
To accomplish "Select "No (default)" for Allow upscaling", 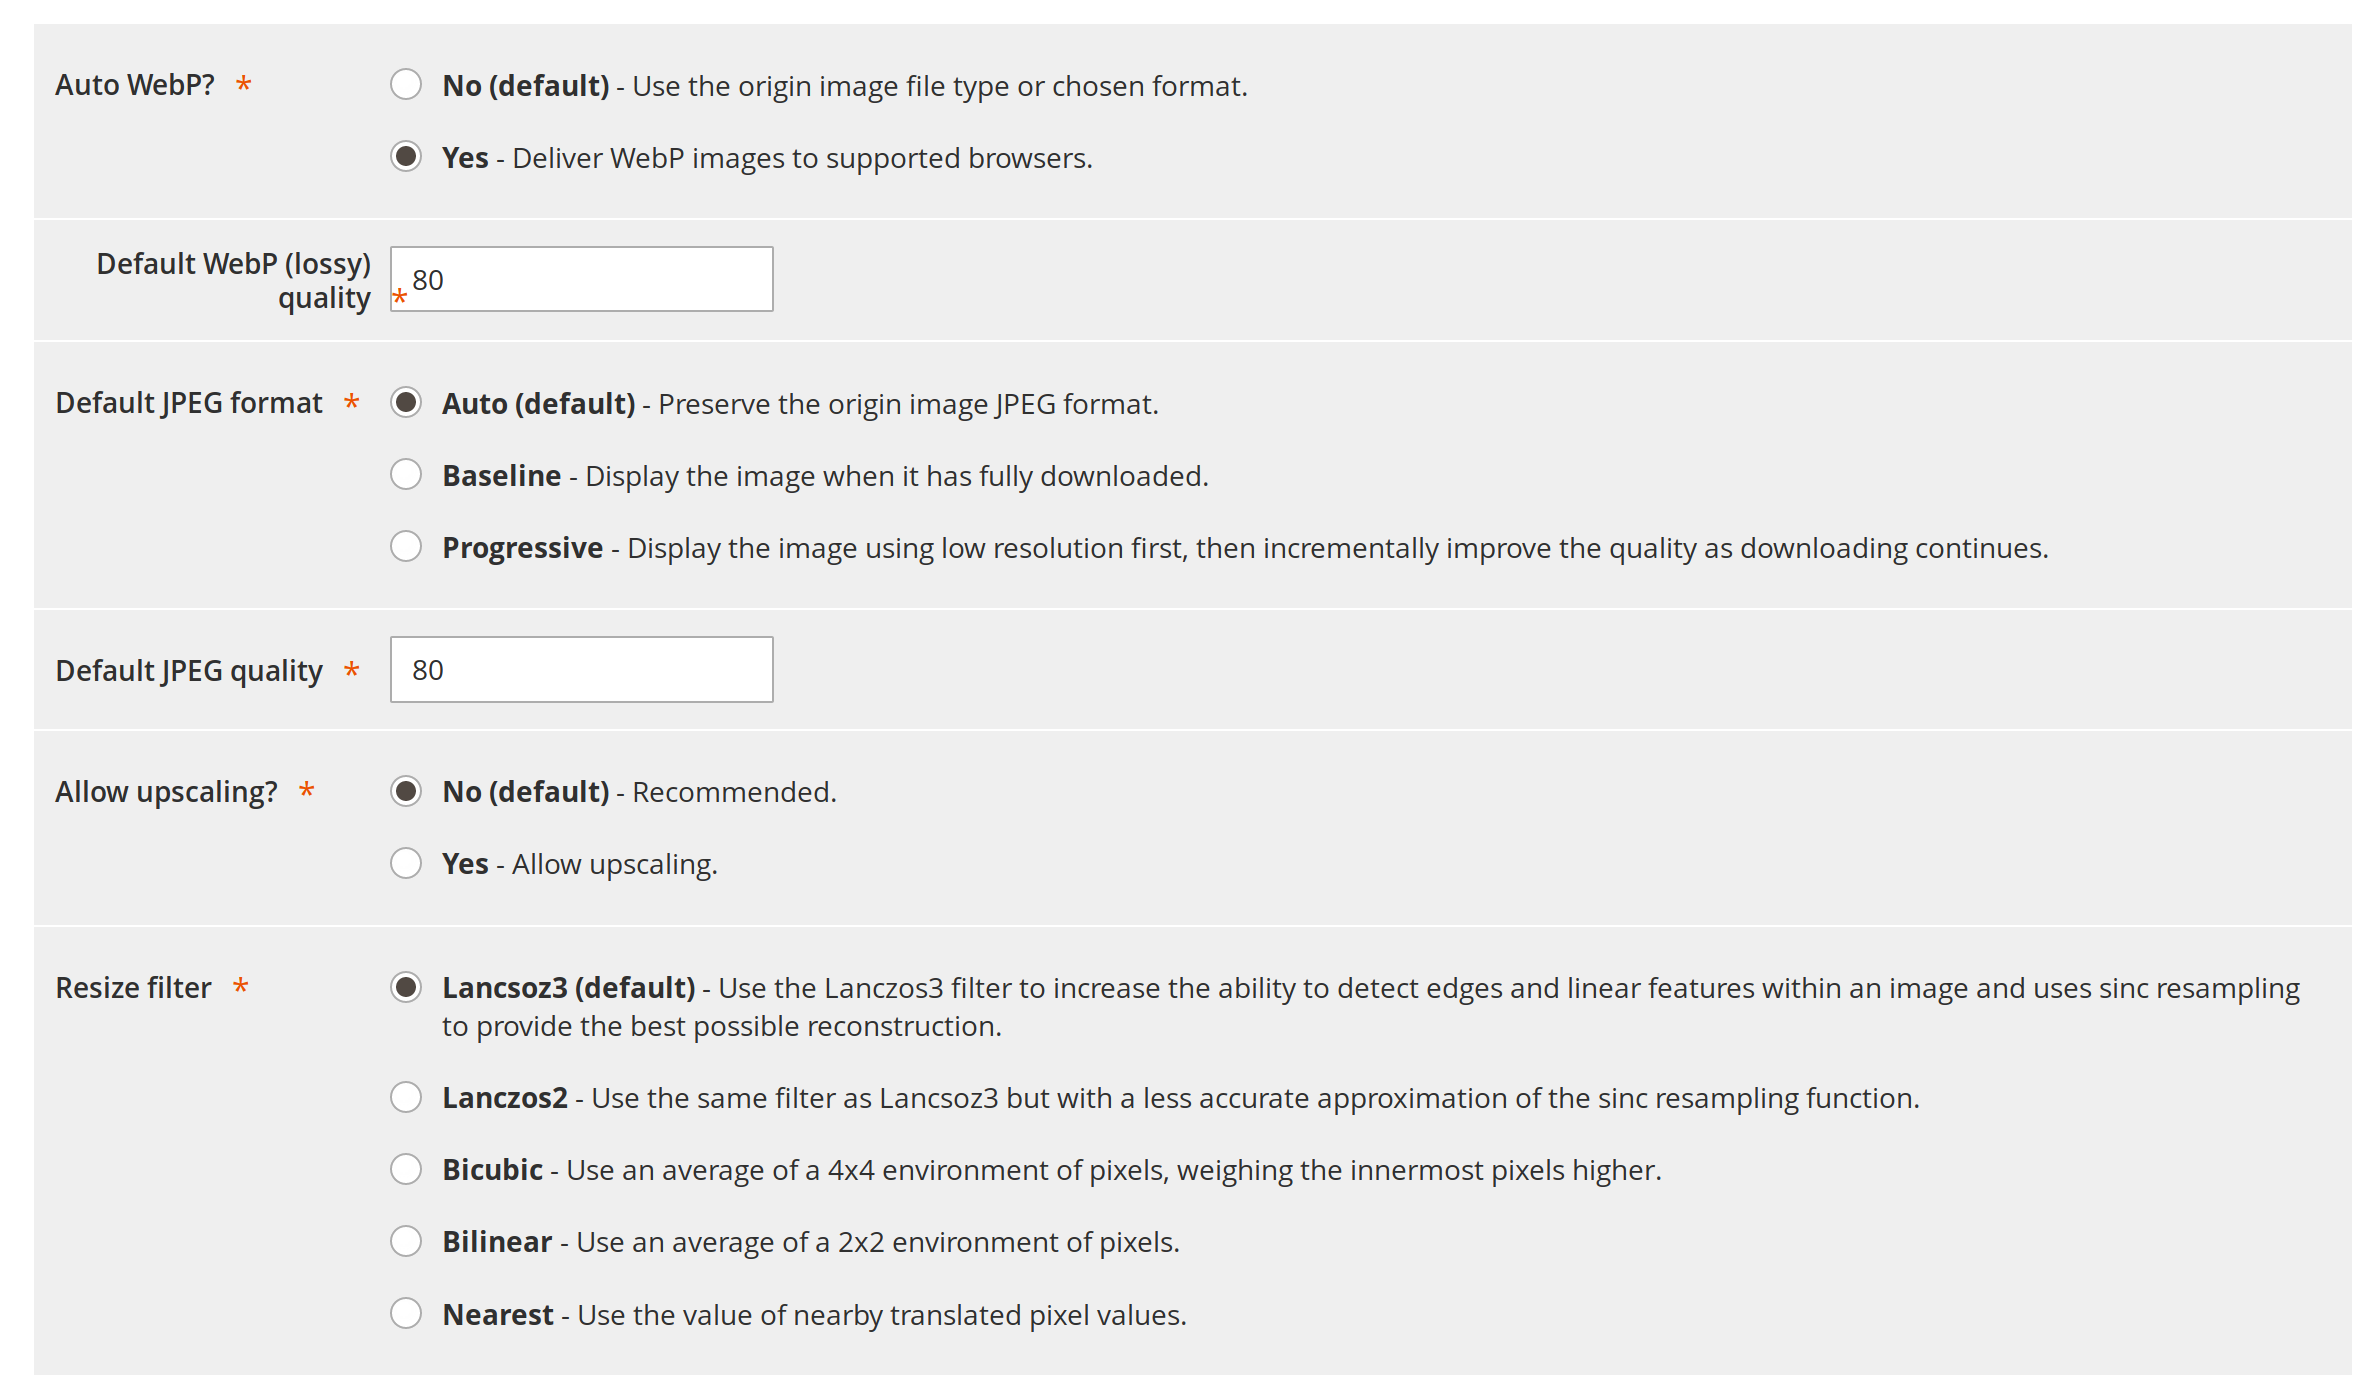I will [406, 791].
